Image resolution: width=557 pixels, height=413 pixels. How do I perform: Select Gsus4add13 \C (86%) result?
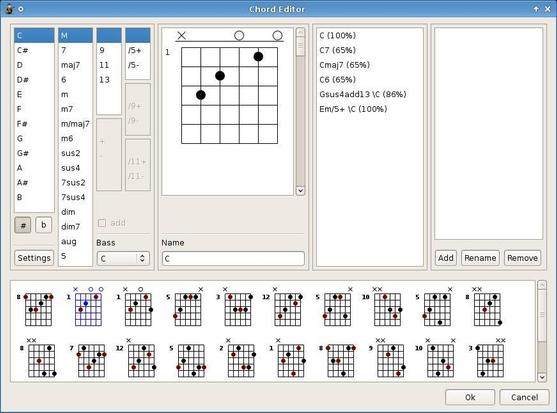pyautogui.click(x=370, y=94)
